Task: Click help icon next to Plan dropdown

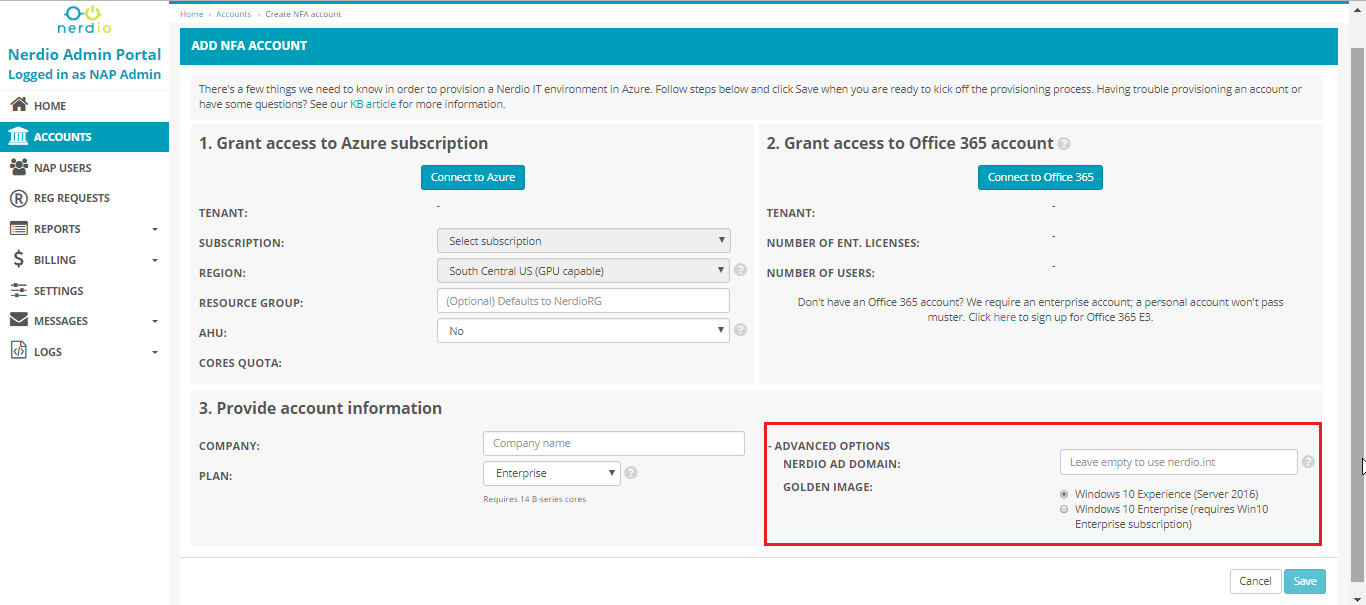Action: point(631,473)
